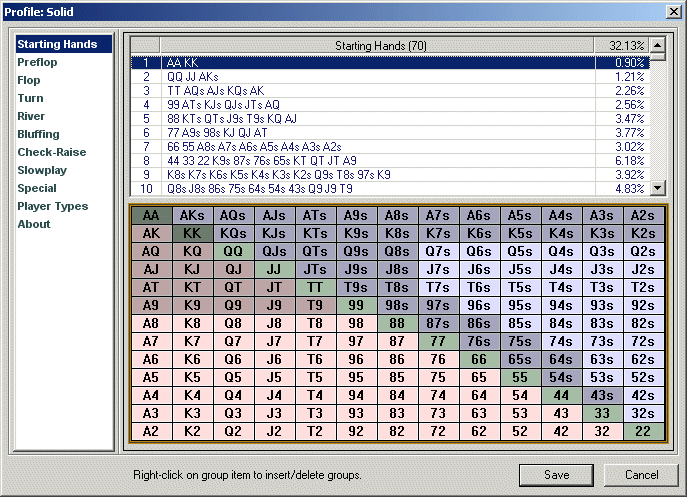Click the 99 cell in hand grid
Image resolution: width=687 pixels, height=497 pixels.
356,305
